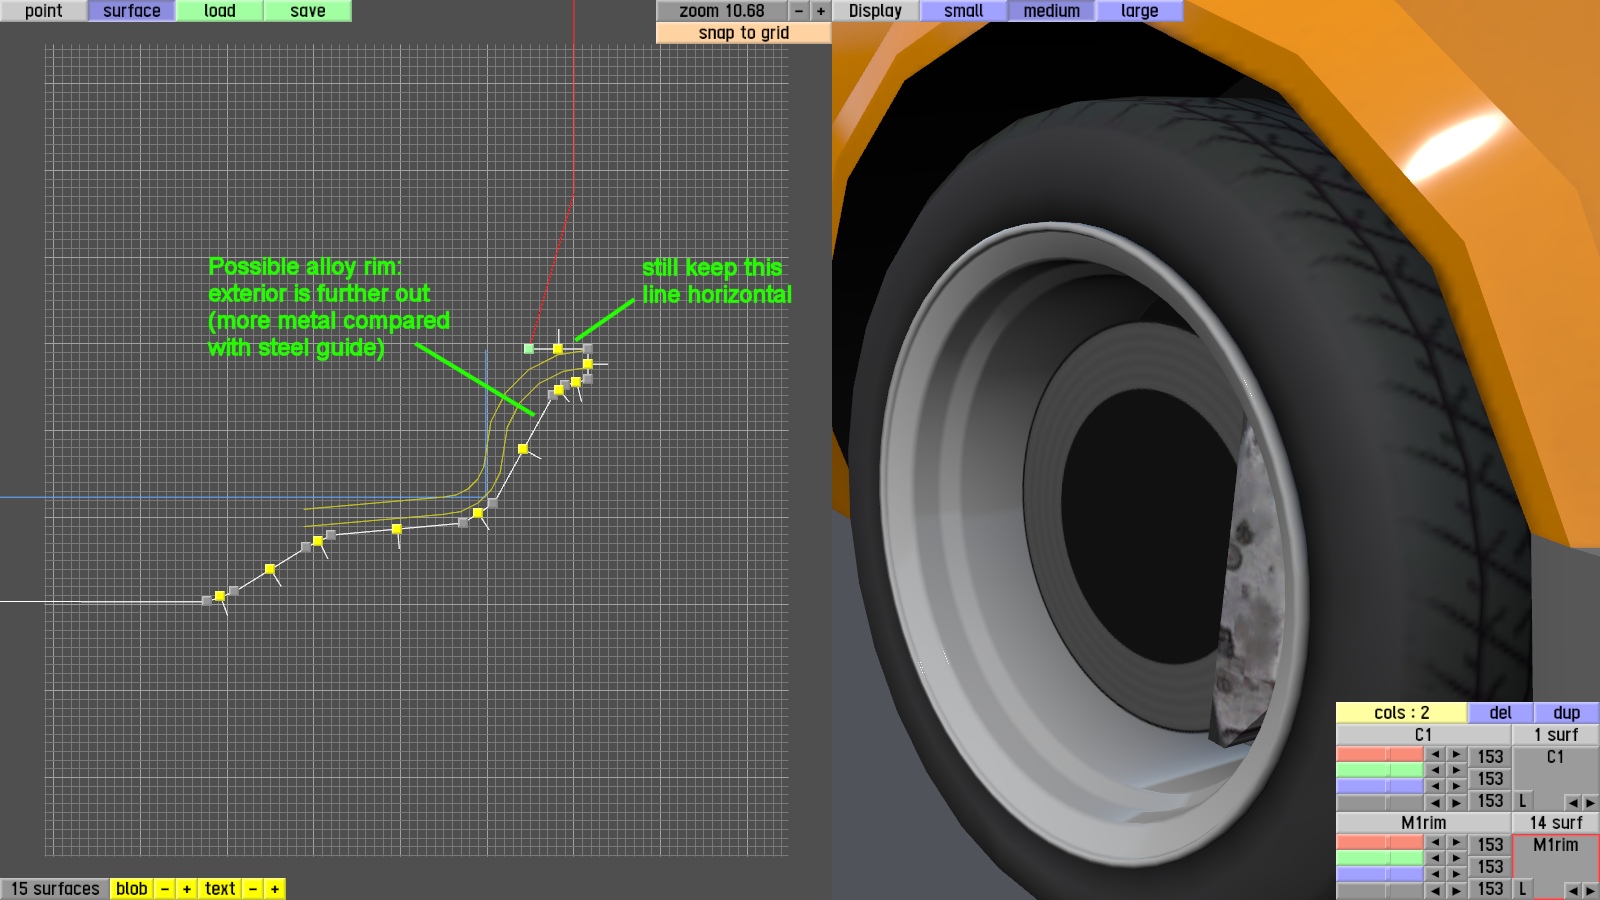Viewport: 1600px width, 900px height.
Task: Decrease M1rim green with left arrow
Action: pos(1435,859)
